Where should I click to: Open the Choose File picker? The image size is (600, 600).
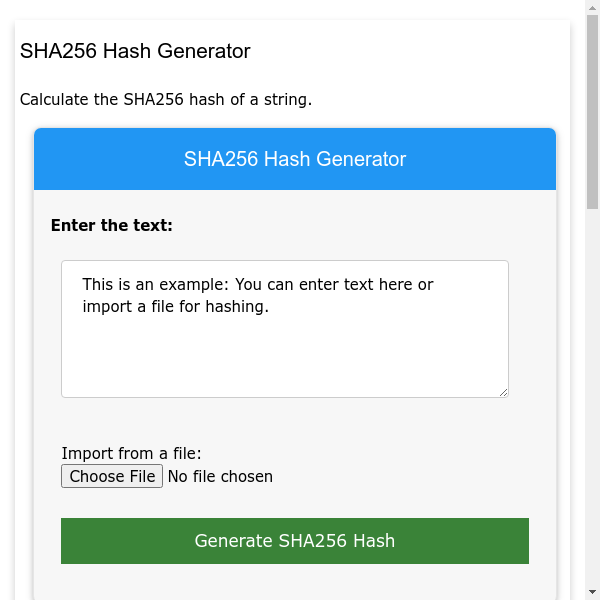pyautogui.click(x=110, y=476)
